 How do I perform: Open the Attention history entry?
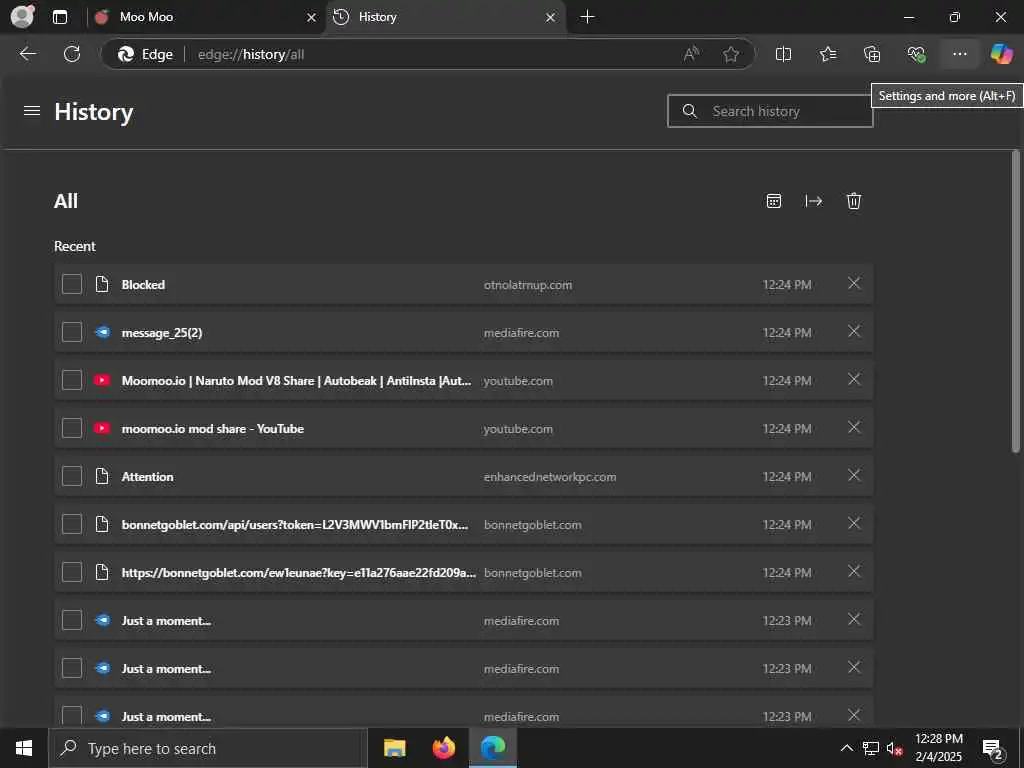coord(148,477)
